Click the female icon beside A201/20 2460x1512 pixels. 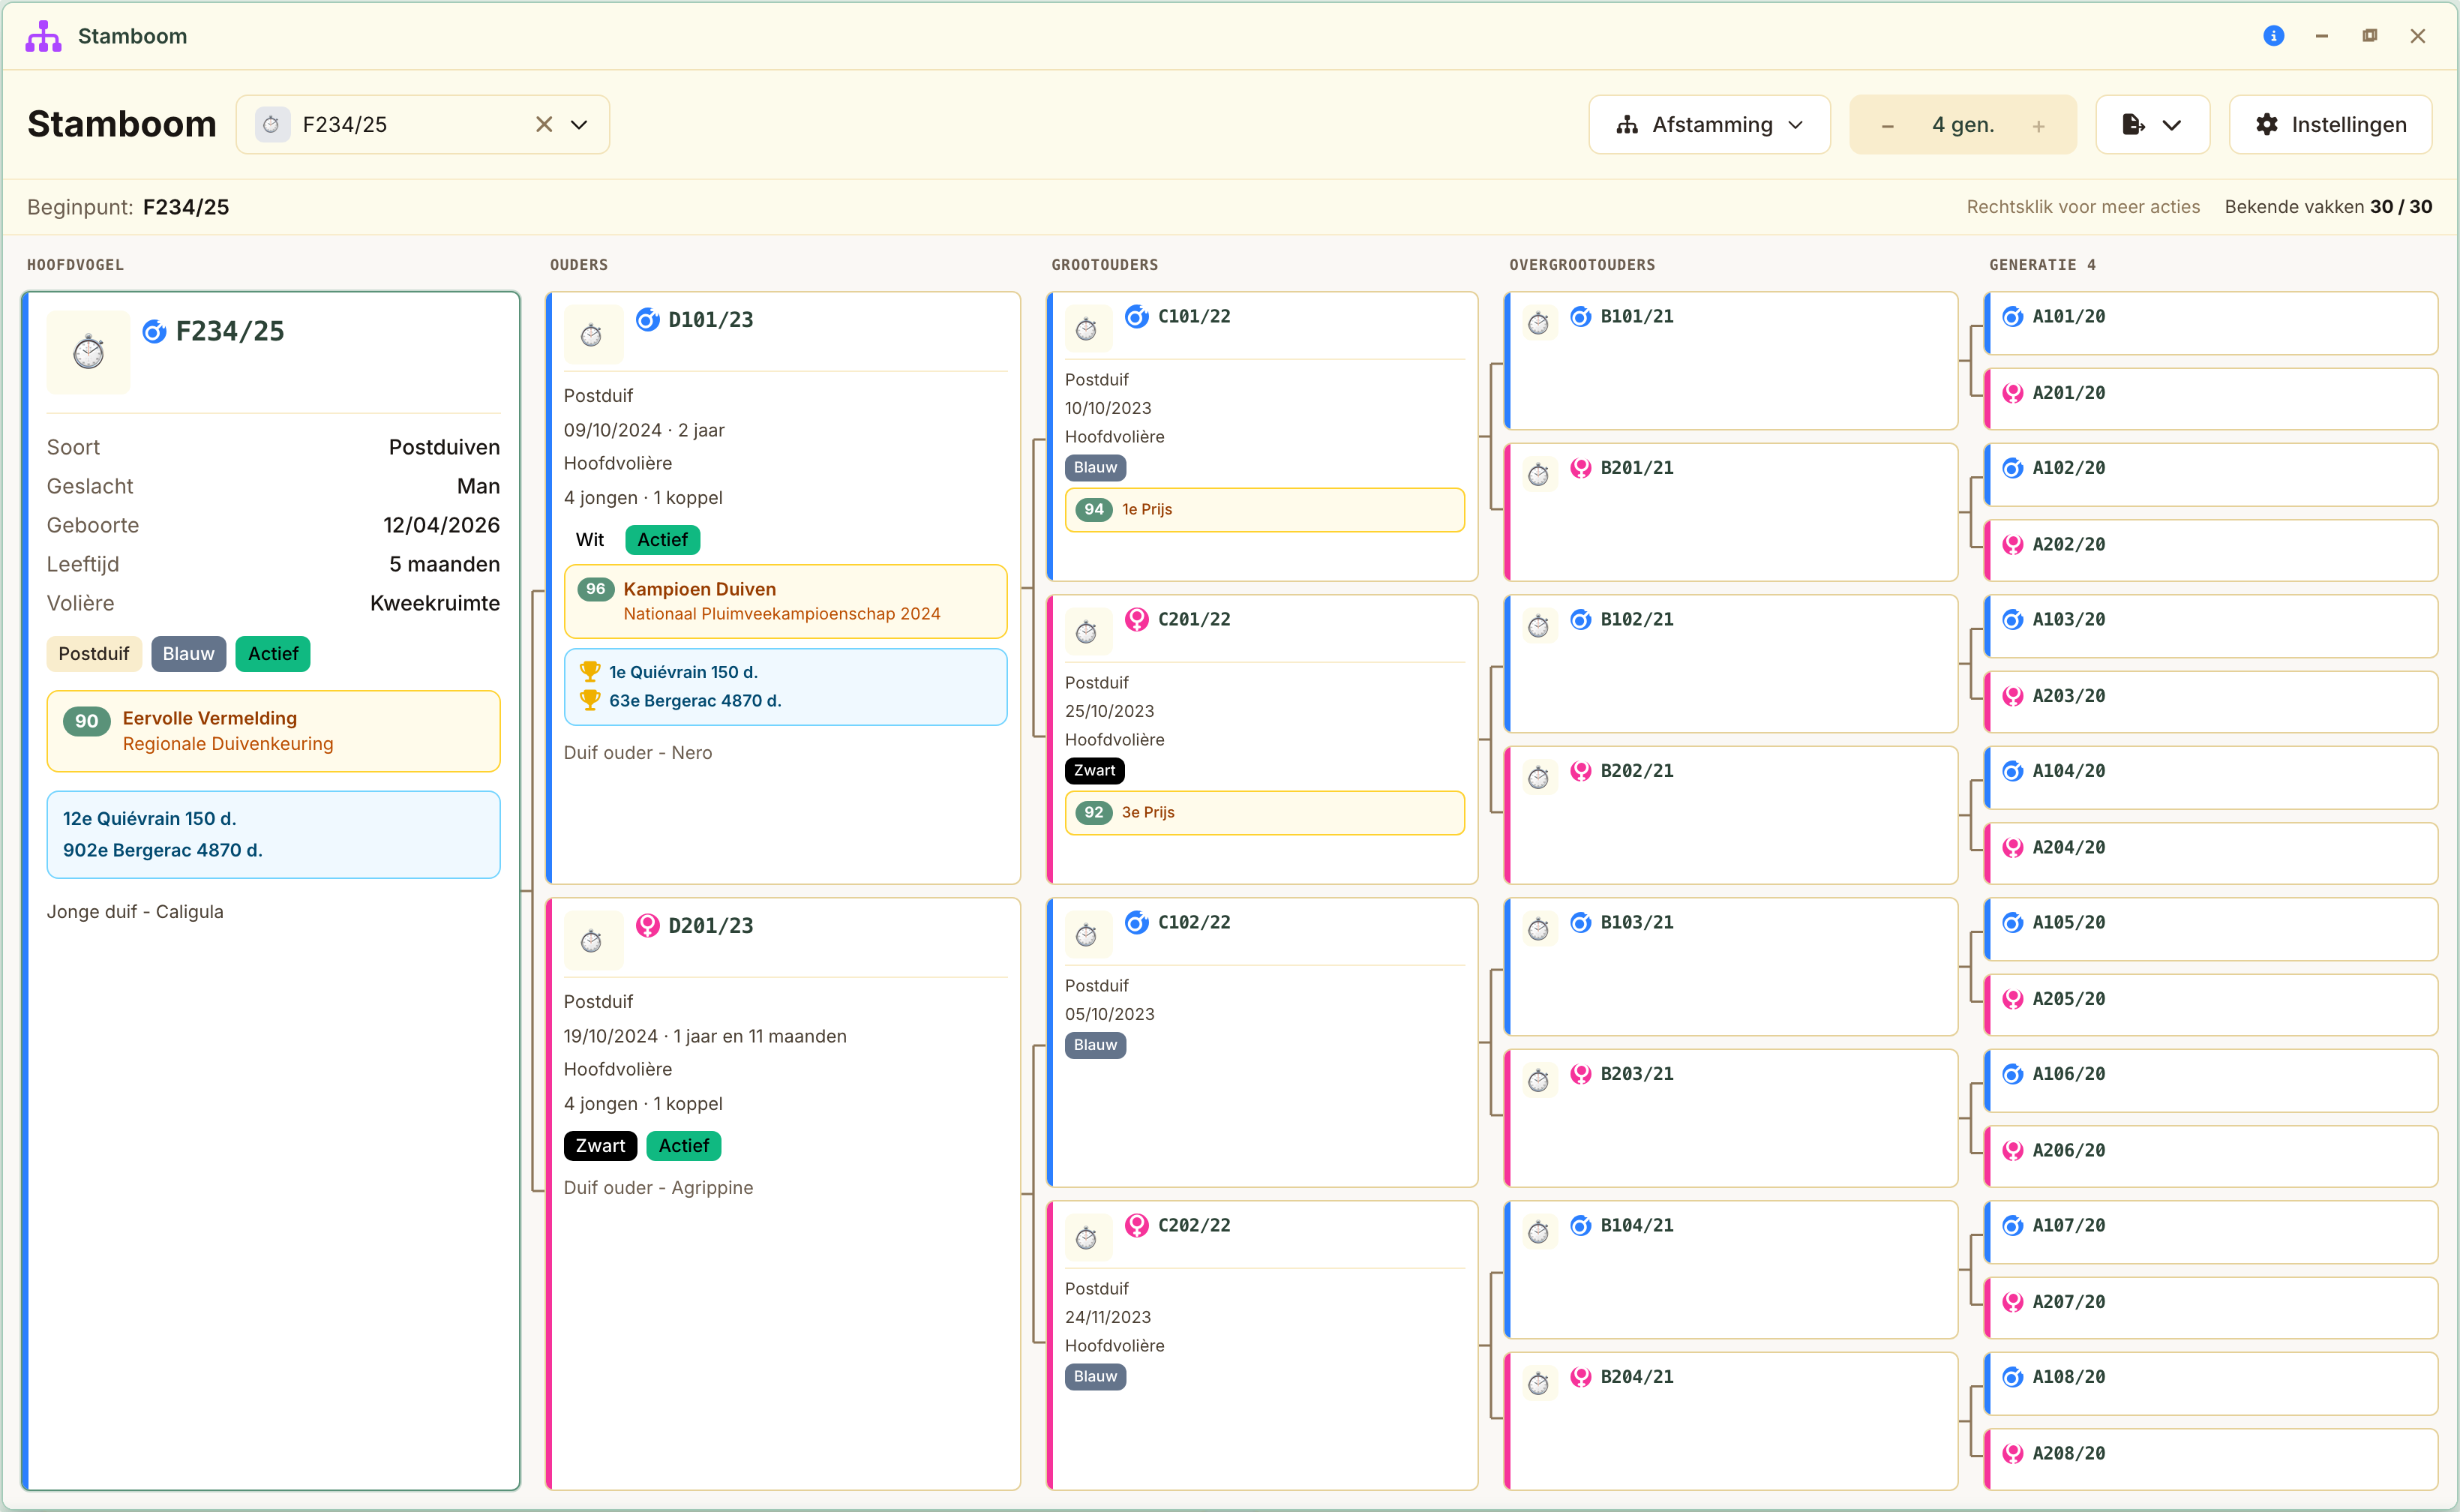coord(2013,393)
